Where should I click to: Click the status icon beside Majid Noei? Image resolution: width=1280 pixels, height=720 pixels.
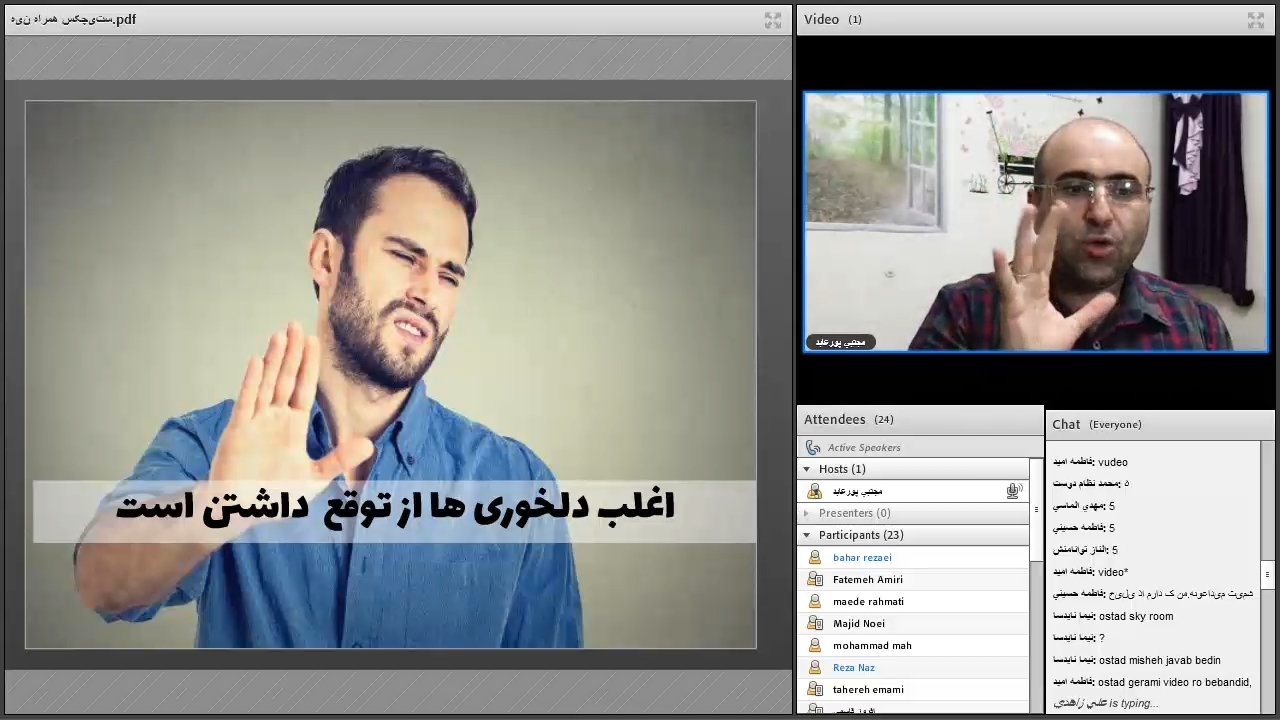pos(814,623)
